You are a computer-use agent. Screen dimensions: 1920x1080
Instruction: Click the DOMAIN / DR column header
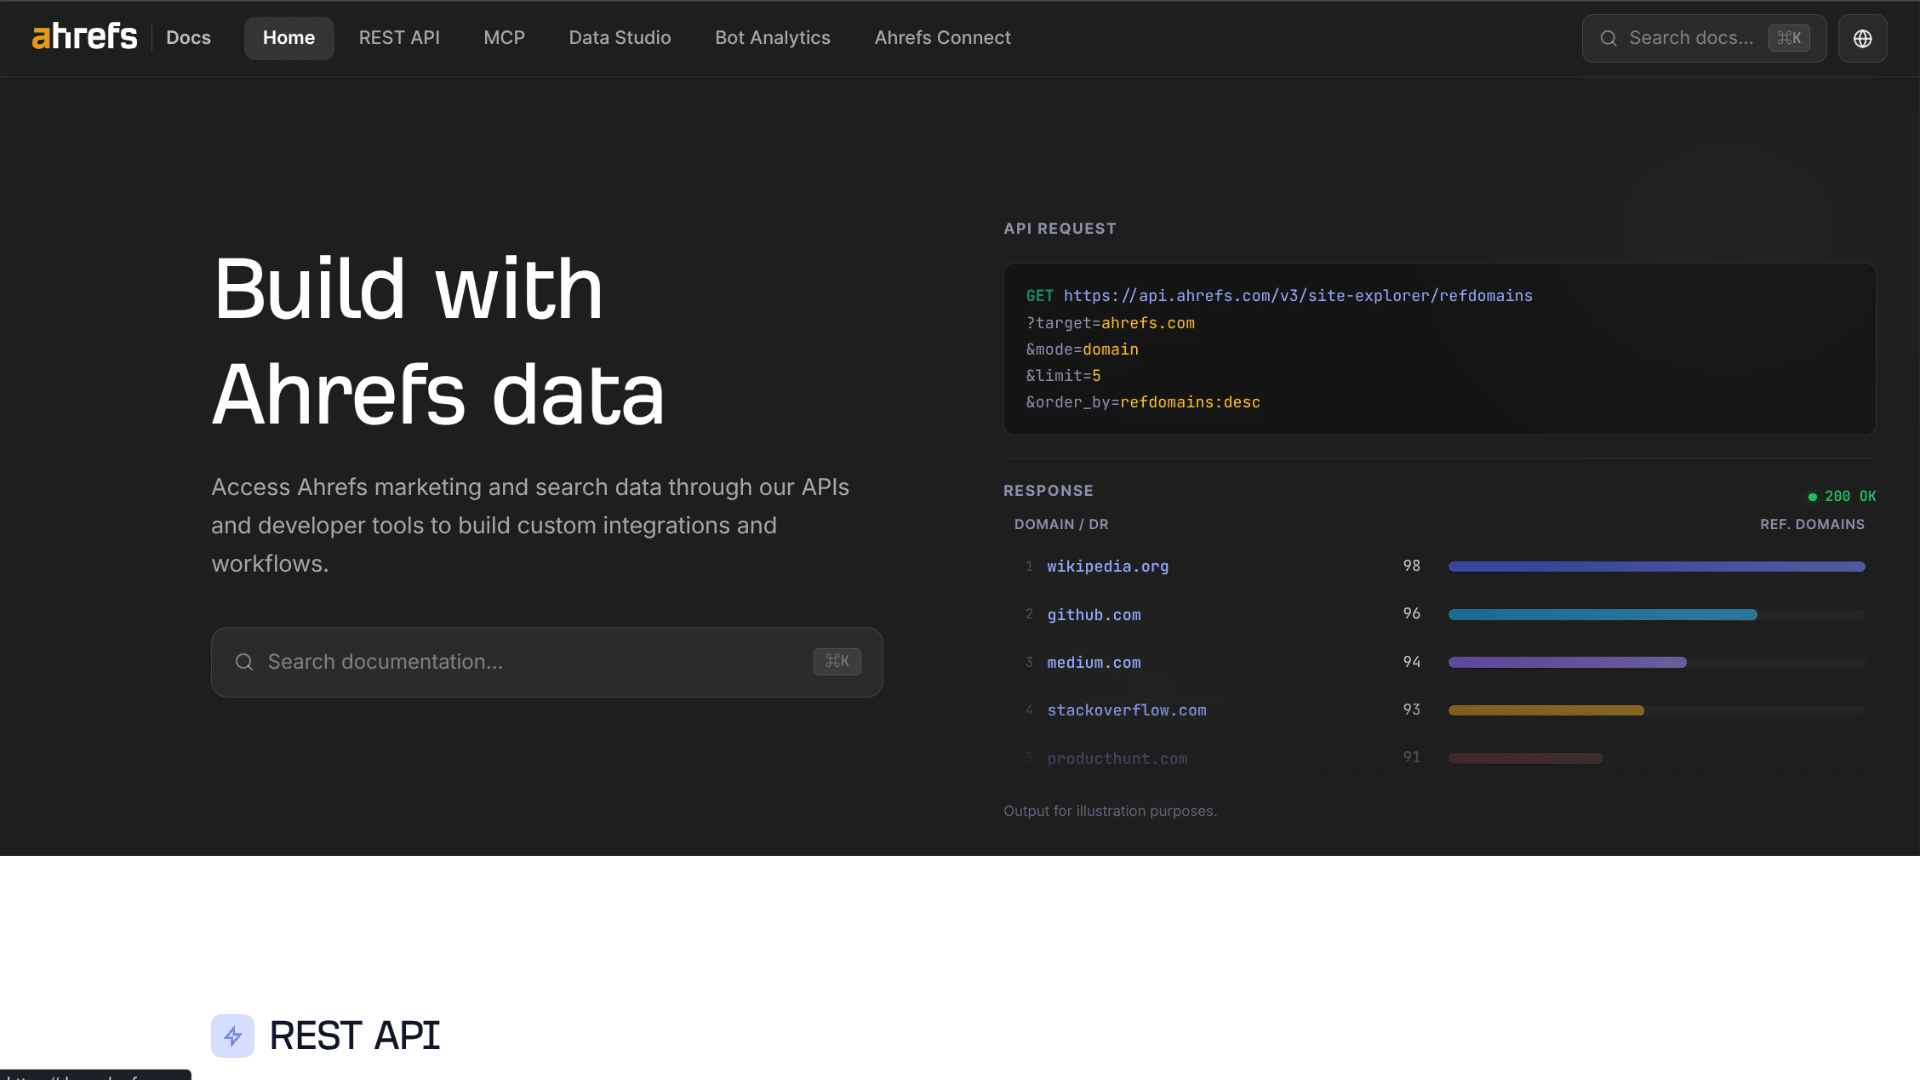click(x=1061, y=525)
